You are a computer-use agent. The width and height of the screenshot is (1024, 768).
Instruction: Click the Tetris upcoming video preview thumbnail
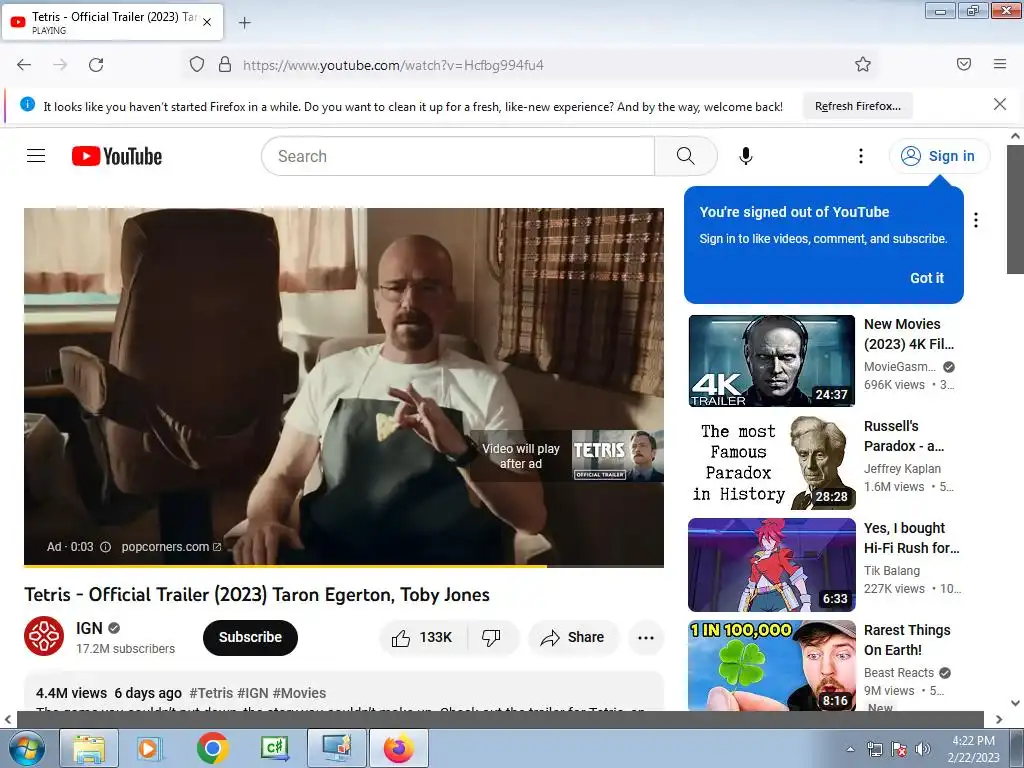tap(617, 456)
